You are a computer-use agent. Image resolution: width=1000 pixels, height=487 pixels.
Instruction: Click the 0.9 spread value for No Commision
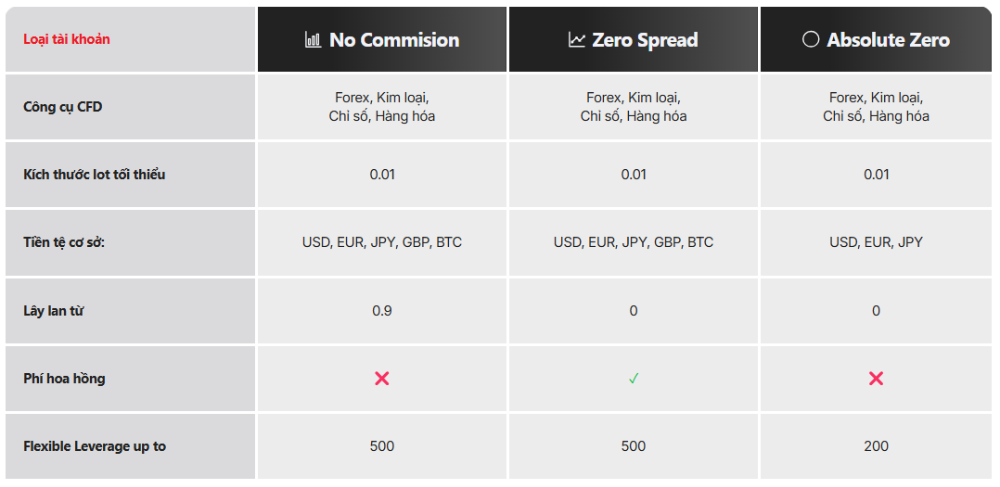(x=382, y=311)
